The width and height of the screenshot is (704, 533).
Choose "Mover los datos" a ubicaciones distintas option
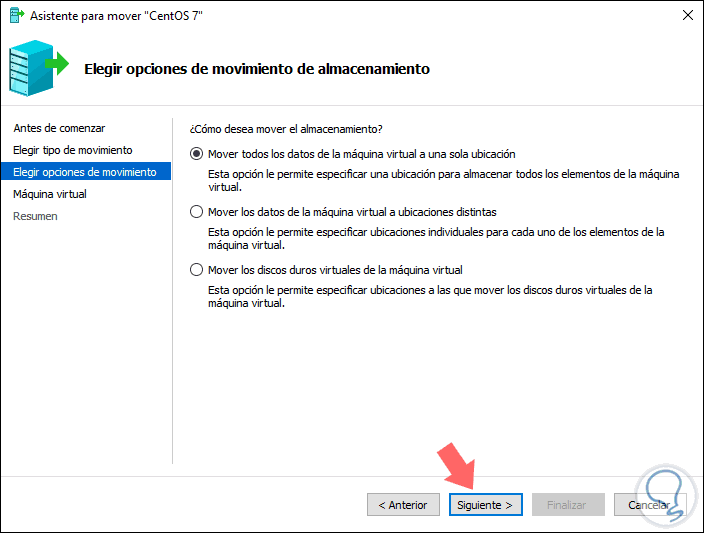click(x=196, y=212)
